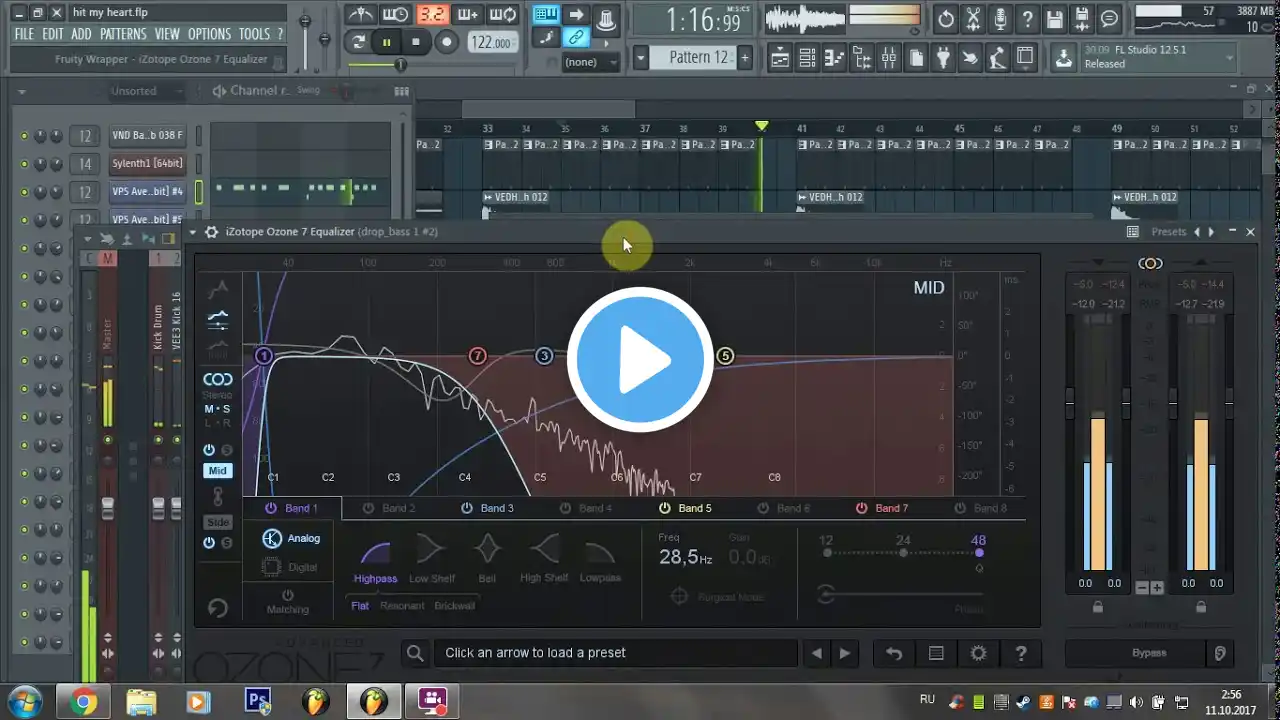Open the plugin picker plug icon
This screenshot has width=1280, height=720.
point(942,58)
